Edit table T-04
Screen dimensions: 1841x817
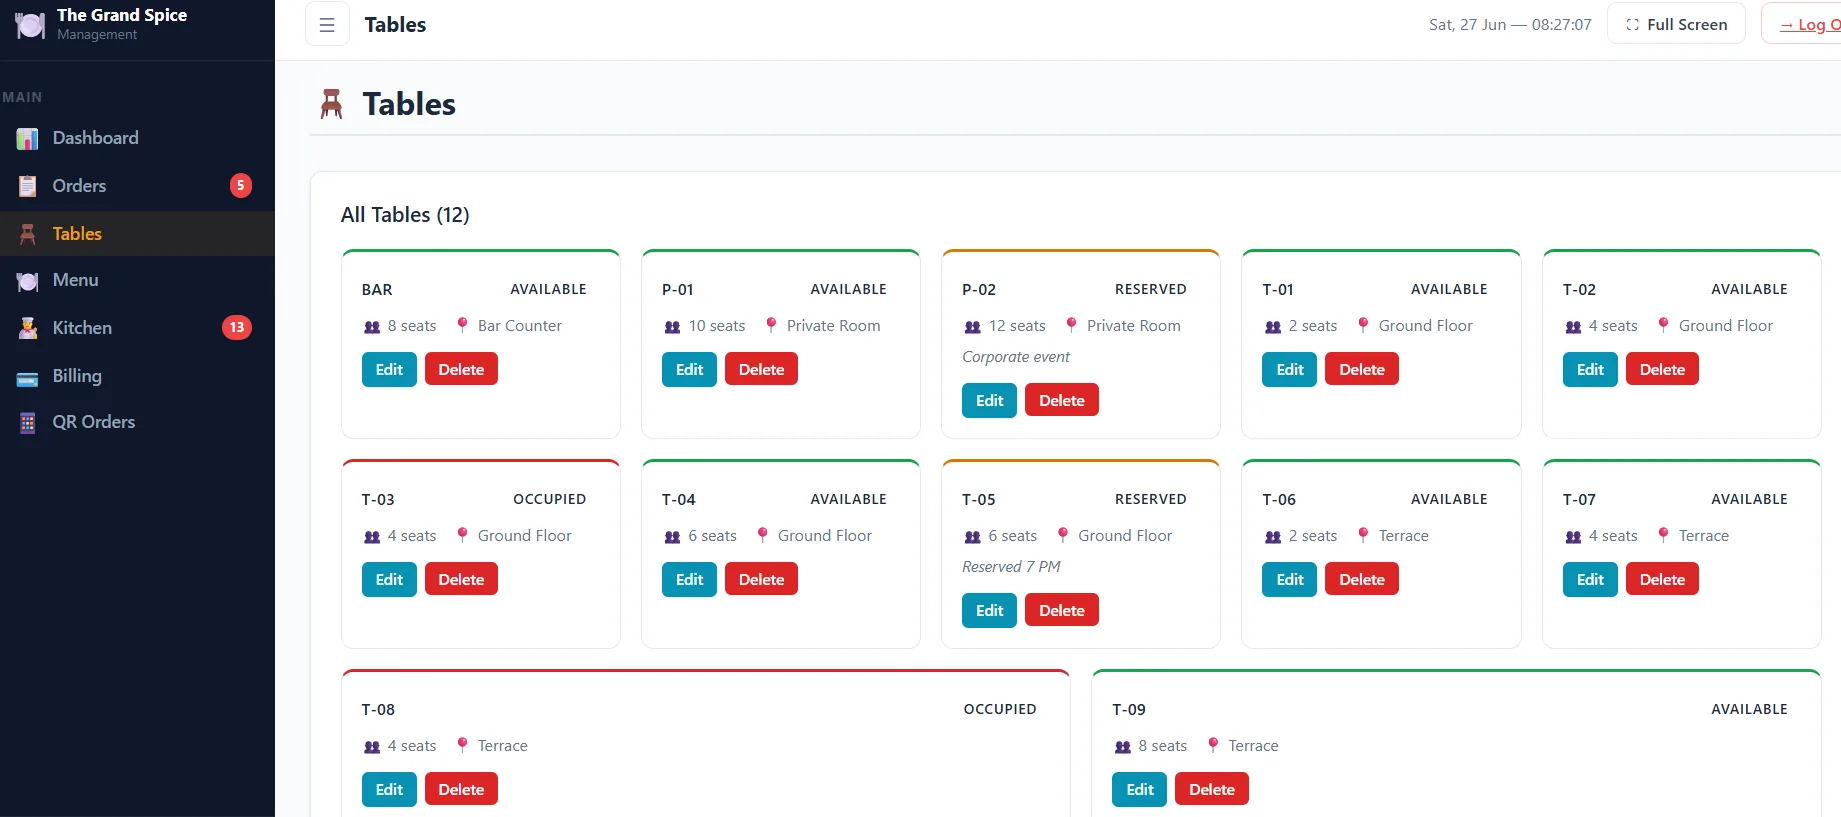[x=689, y=579]
